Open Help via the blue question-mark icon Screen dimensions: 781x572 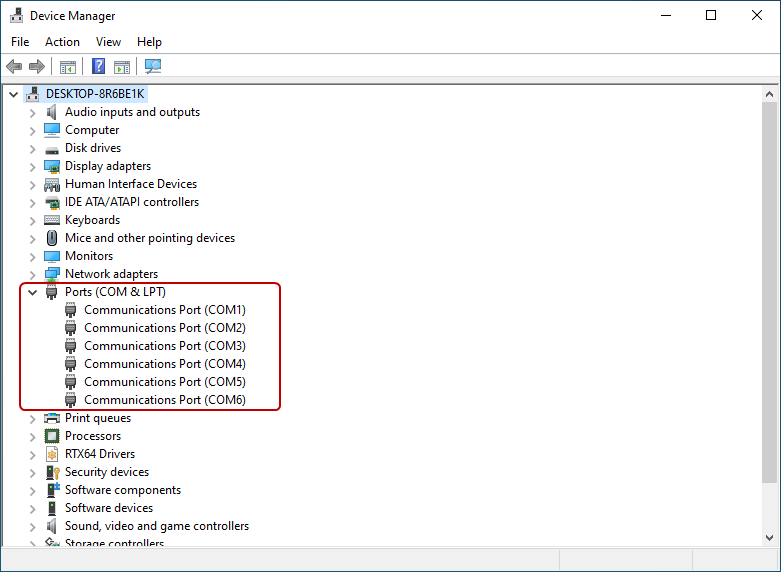pyautogui.click(x=99, y=66)
